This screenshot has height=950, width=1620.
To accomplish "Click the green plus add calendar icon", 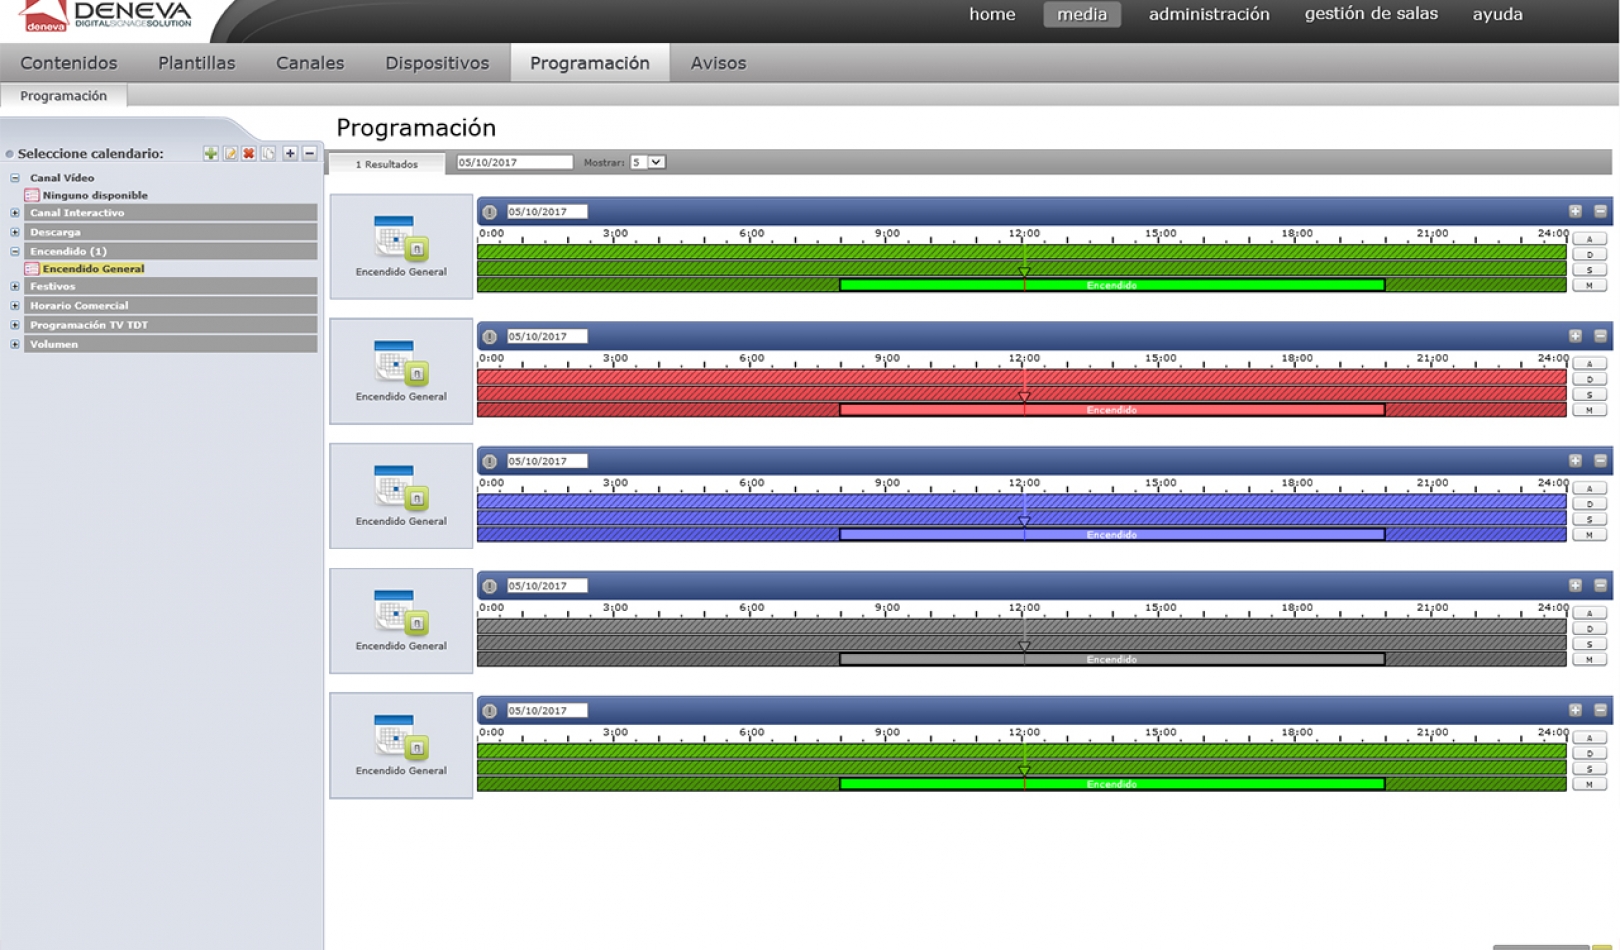I will [x=210, y=153].
